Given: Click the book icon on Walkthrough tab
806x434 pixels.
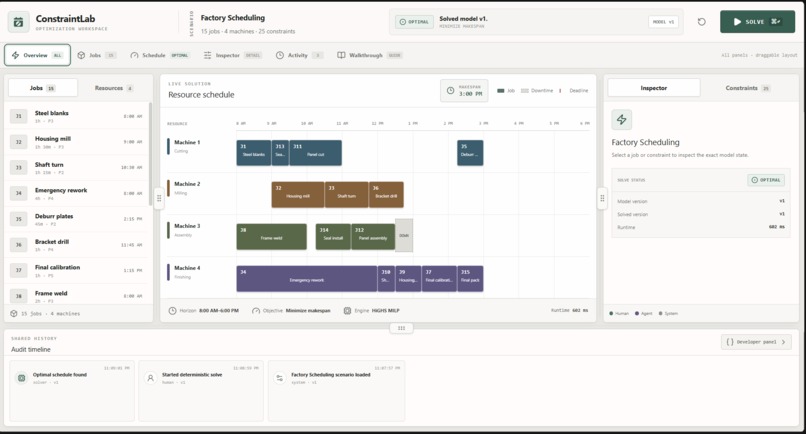Looking at the screenshot, I should (x=341, y=55).
